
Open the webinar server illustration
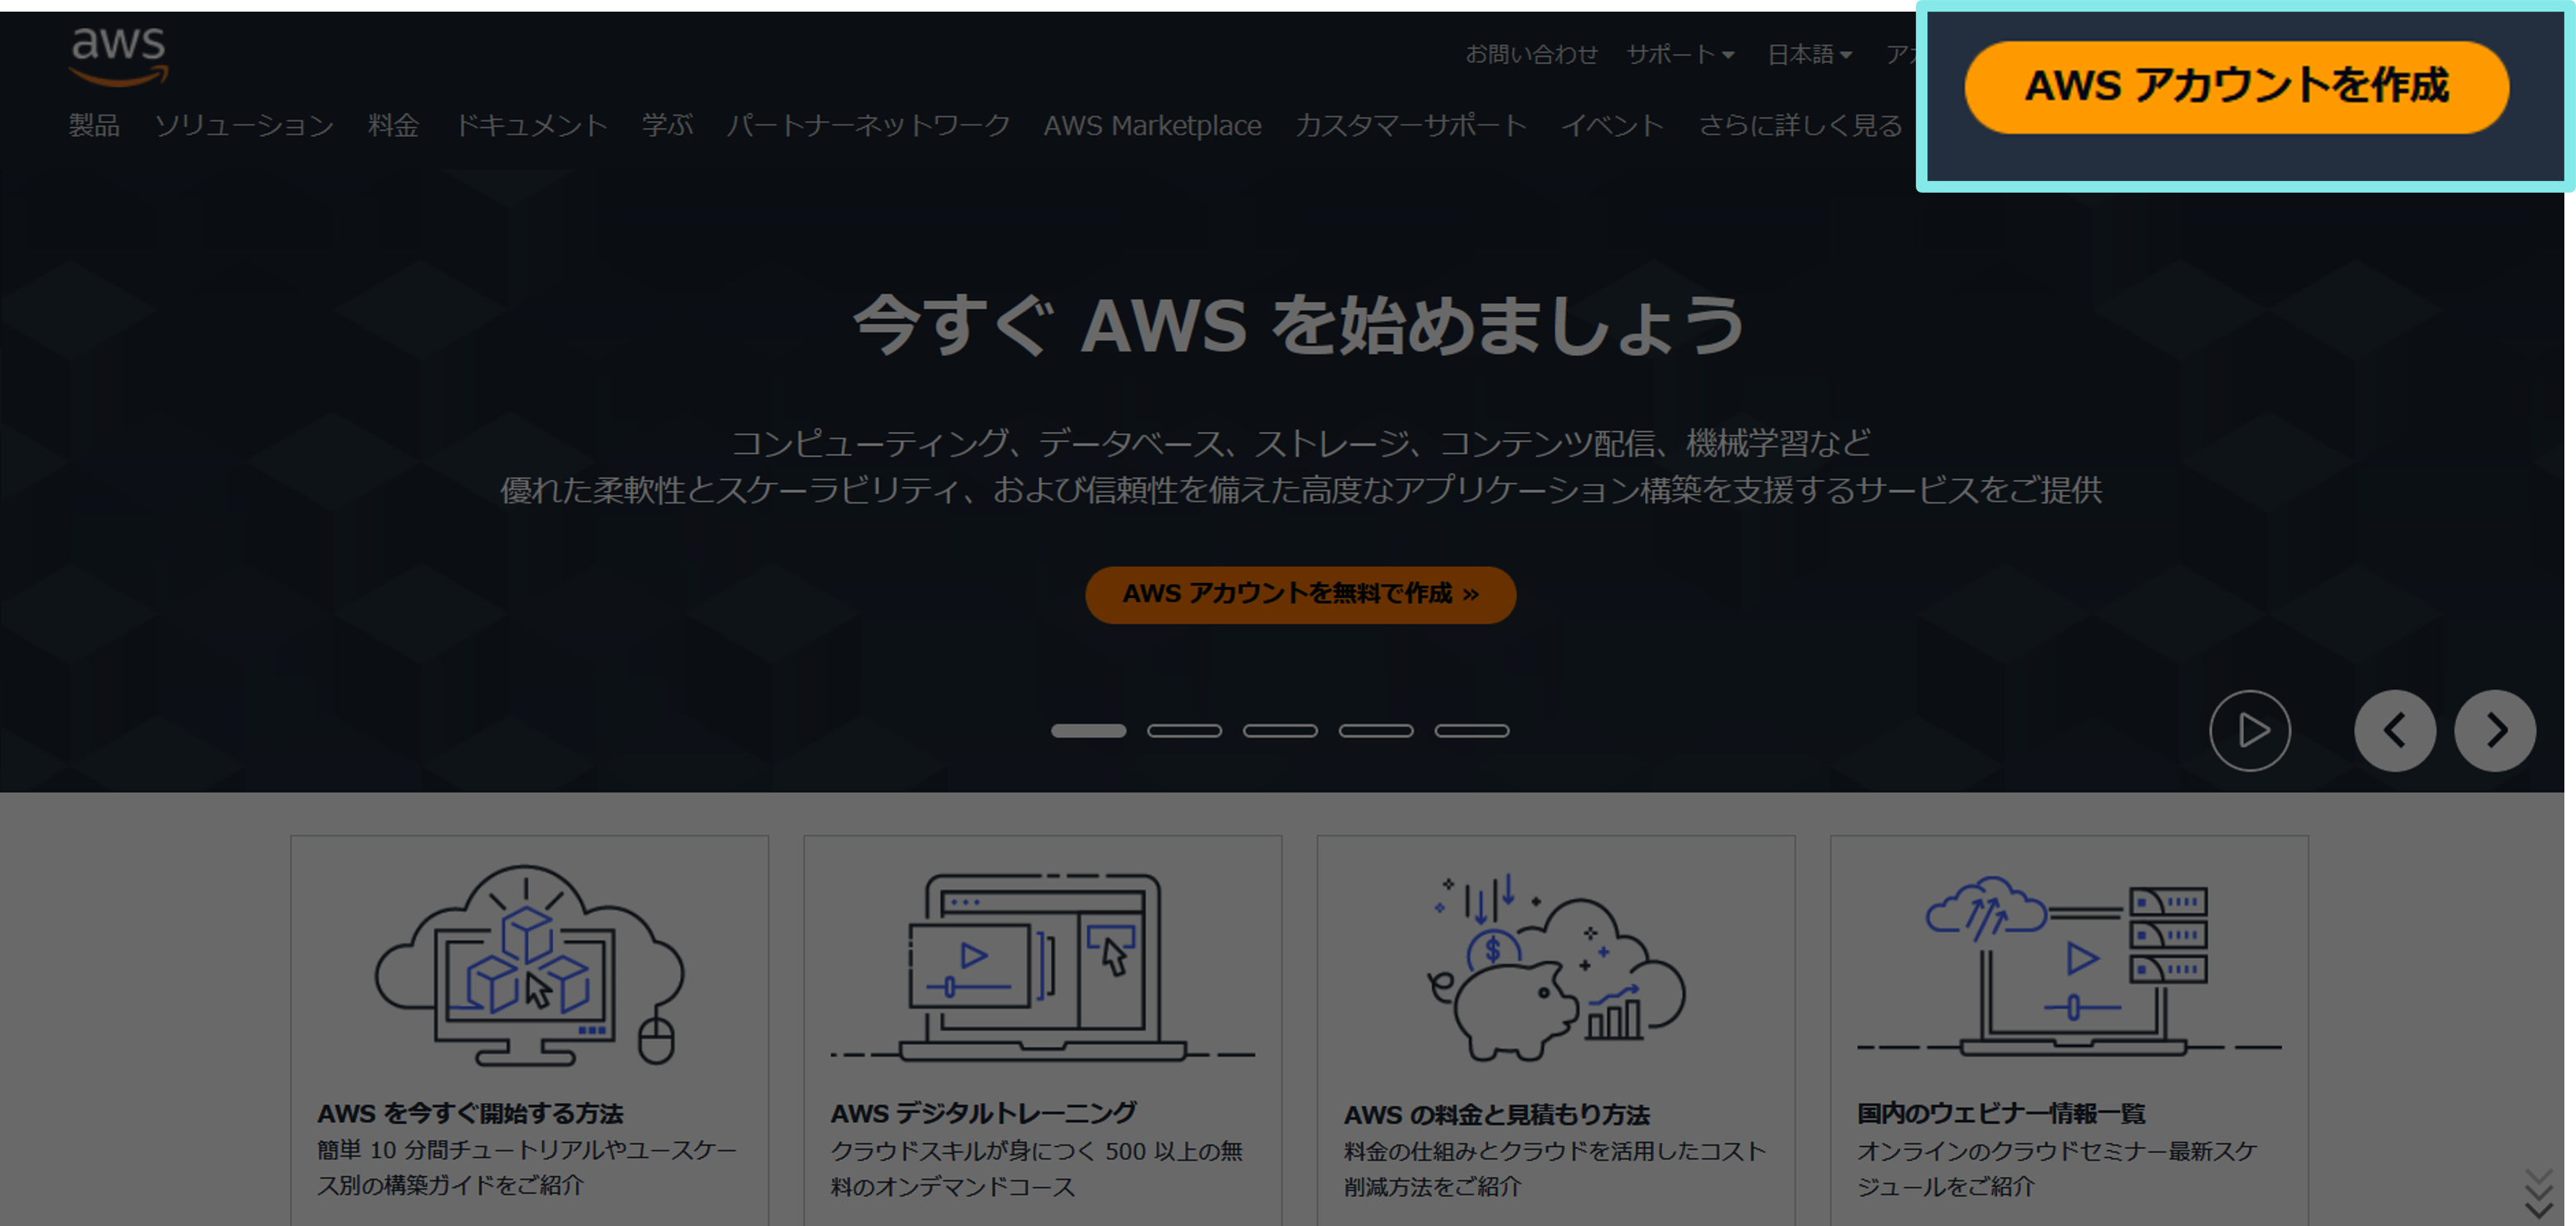[2068, 966]
